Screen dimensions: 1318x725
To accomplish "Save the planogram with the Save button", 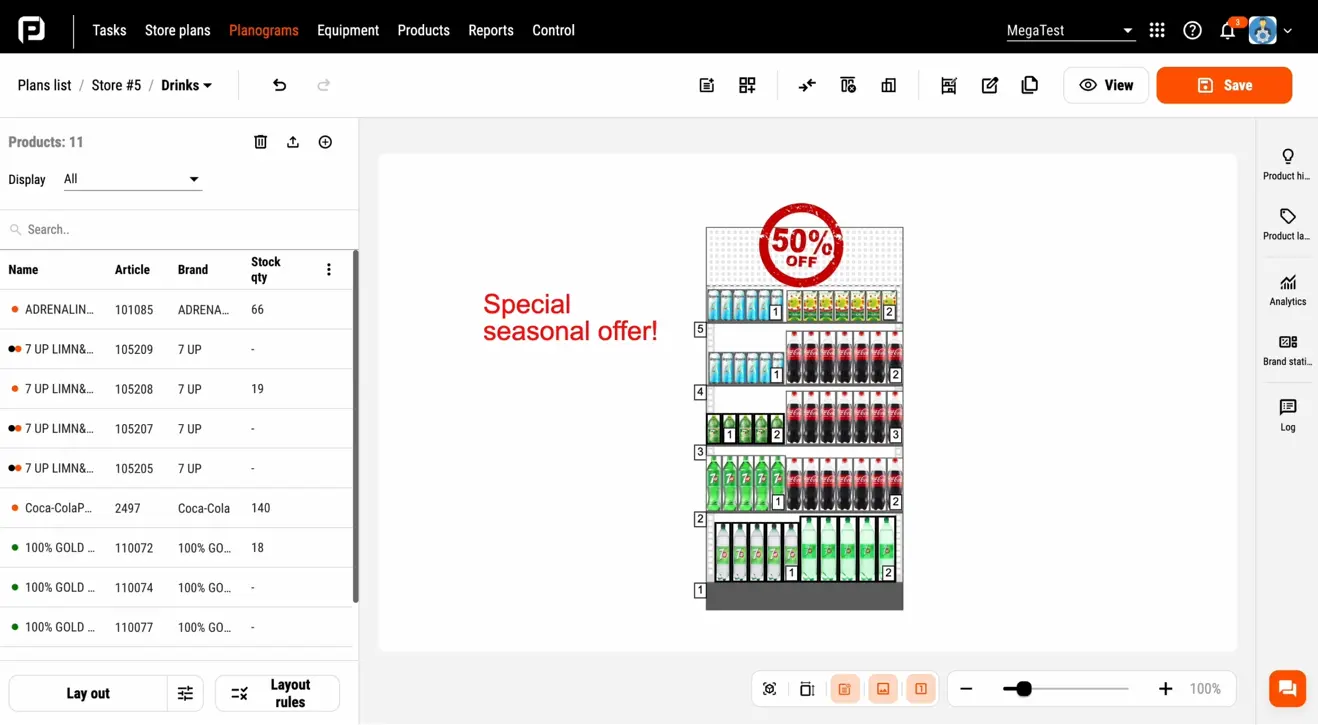I will pos(1224,85).
